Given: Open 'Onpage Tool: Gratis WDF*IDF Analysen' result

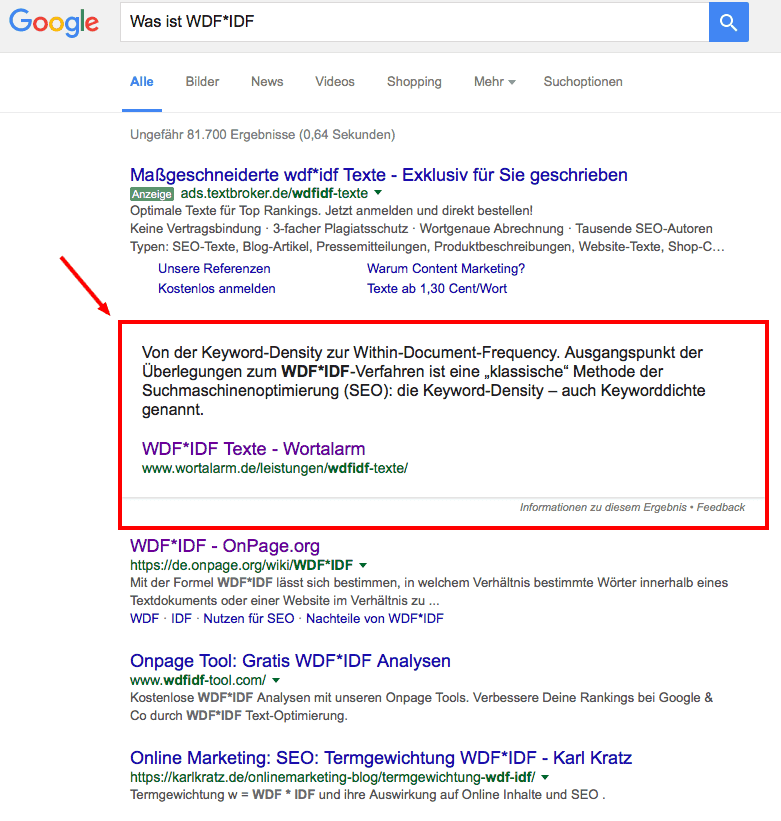Looking at the screenshot, I should [x=290, y=661].
